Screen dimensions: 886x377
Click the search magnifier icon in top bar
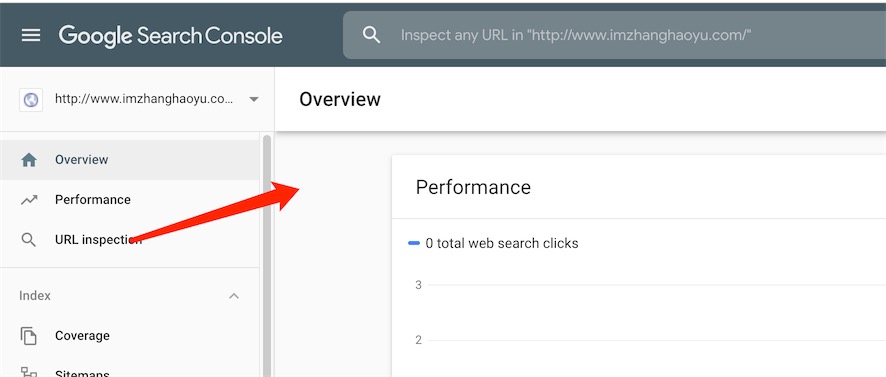tap(371, 35)
